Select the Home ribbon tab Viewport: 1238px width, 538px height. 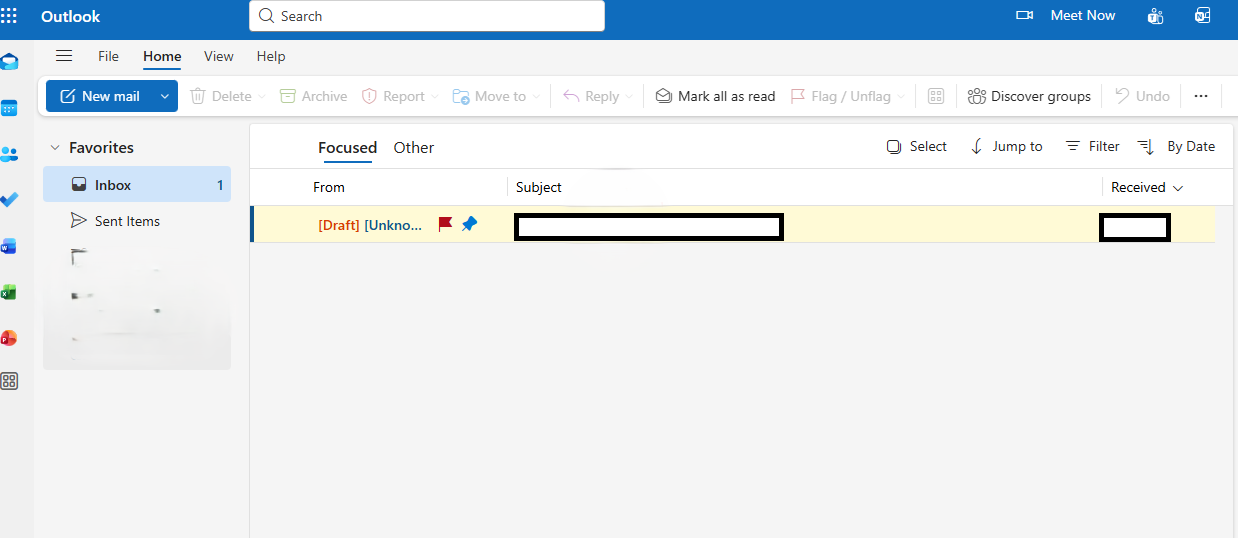click(x=162, y=56)
